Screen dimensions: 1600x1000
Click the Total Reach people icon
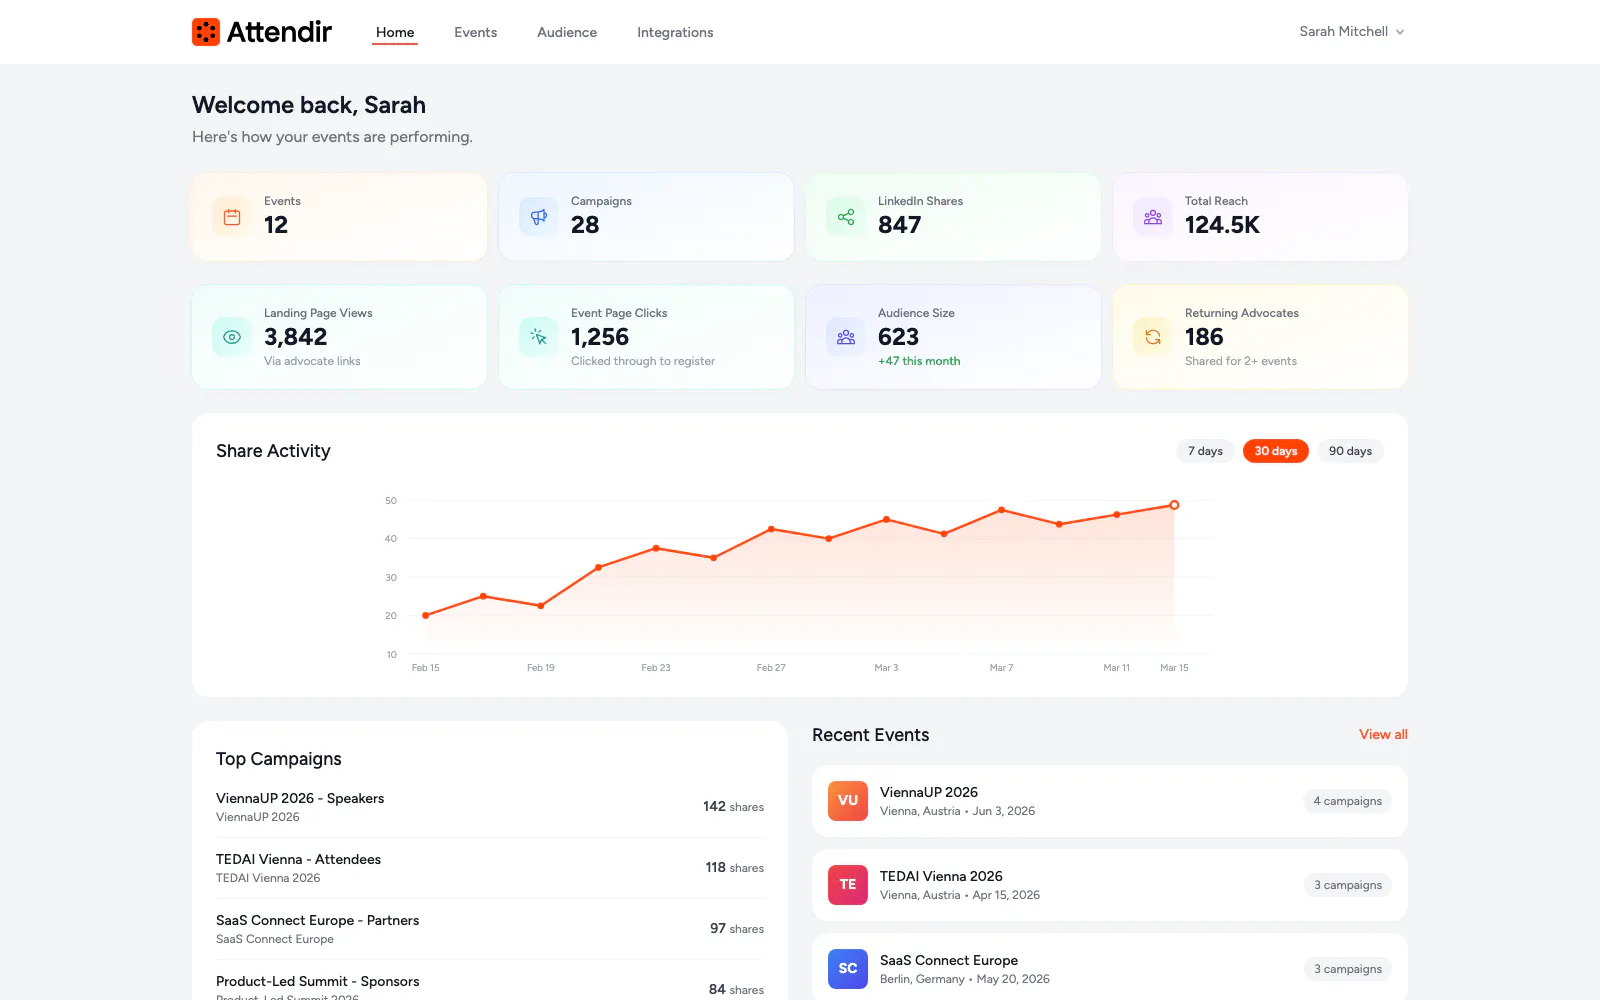coord(1153,217)
